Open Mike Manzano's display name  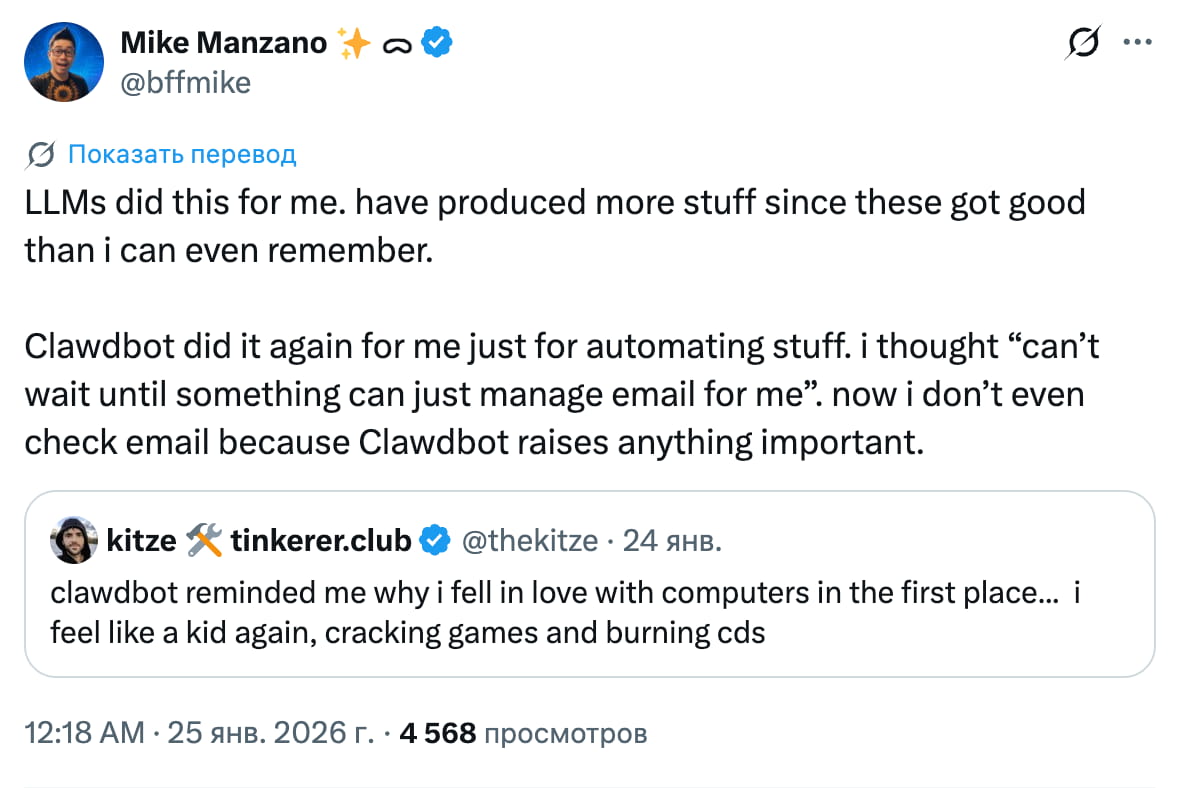222,42
